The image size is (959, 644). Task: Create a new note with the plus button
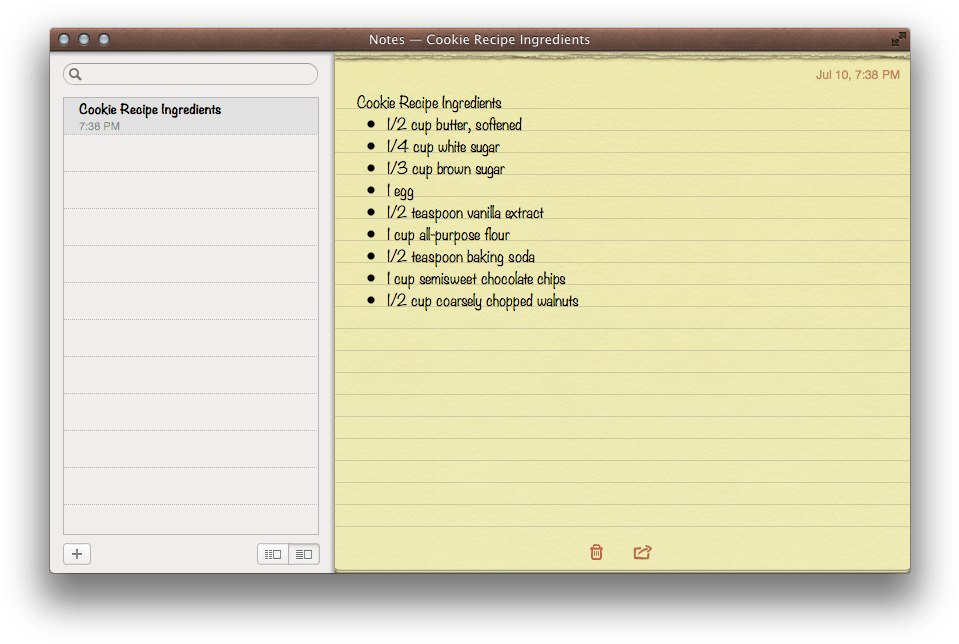pos(76,553)
